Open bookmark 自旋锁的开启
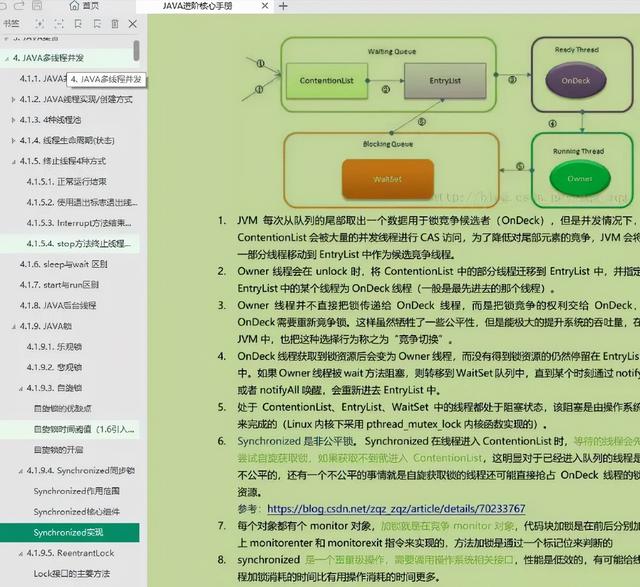This screenshot has height=587, width=640. (58, 449)
